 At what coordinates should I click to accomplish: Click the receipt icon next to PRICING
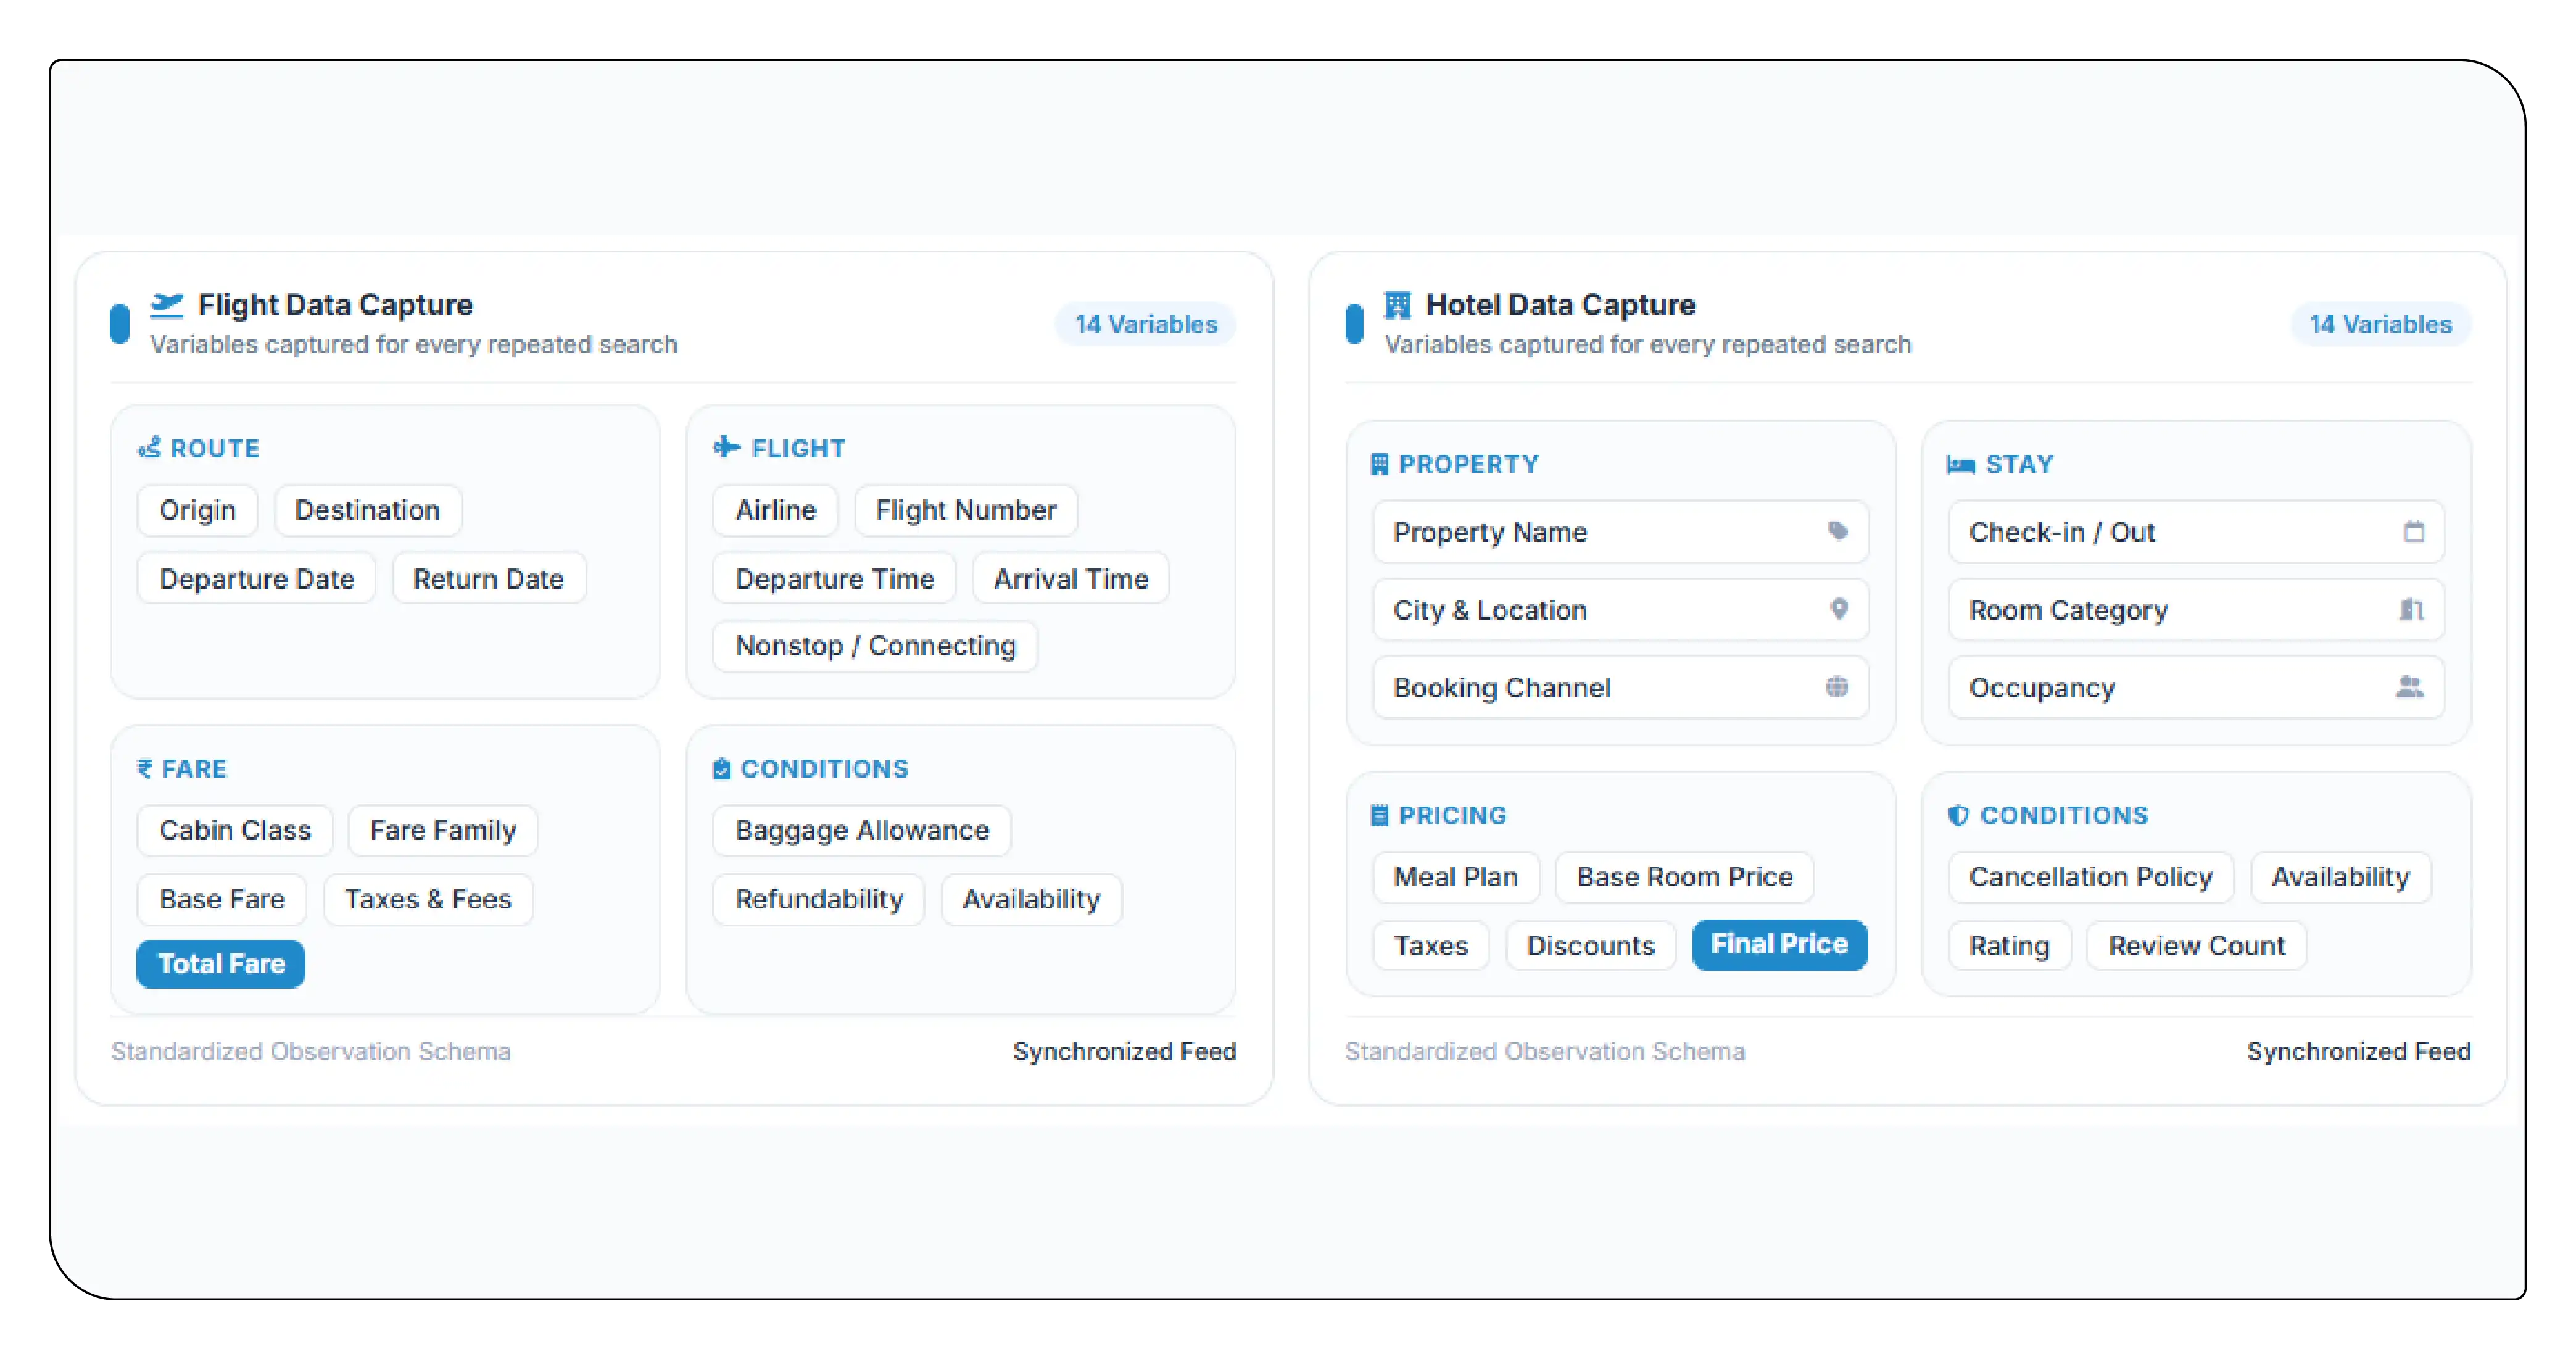click(x=1379, y=815)
